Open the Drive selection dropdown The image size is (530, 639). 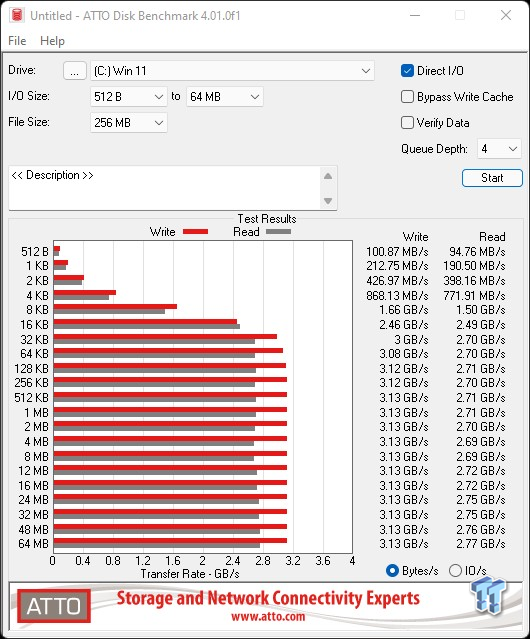(x=232, y=71)
